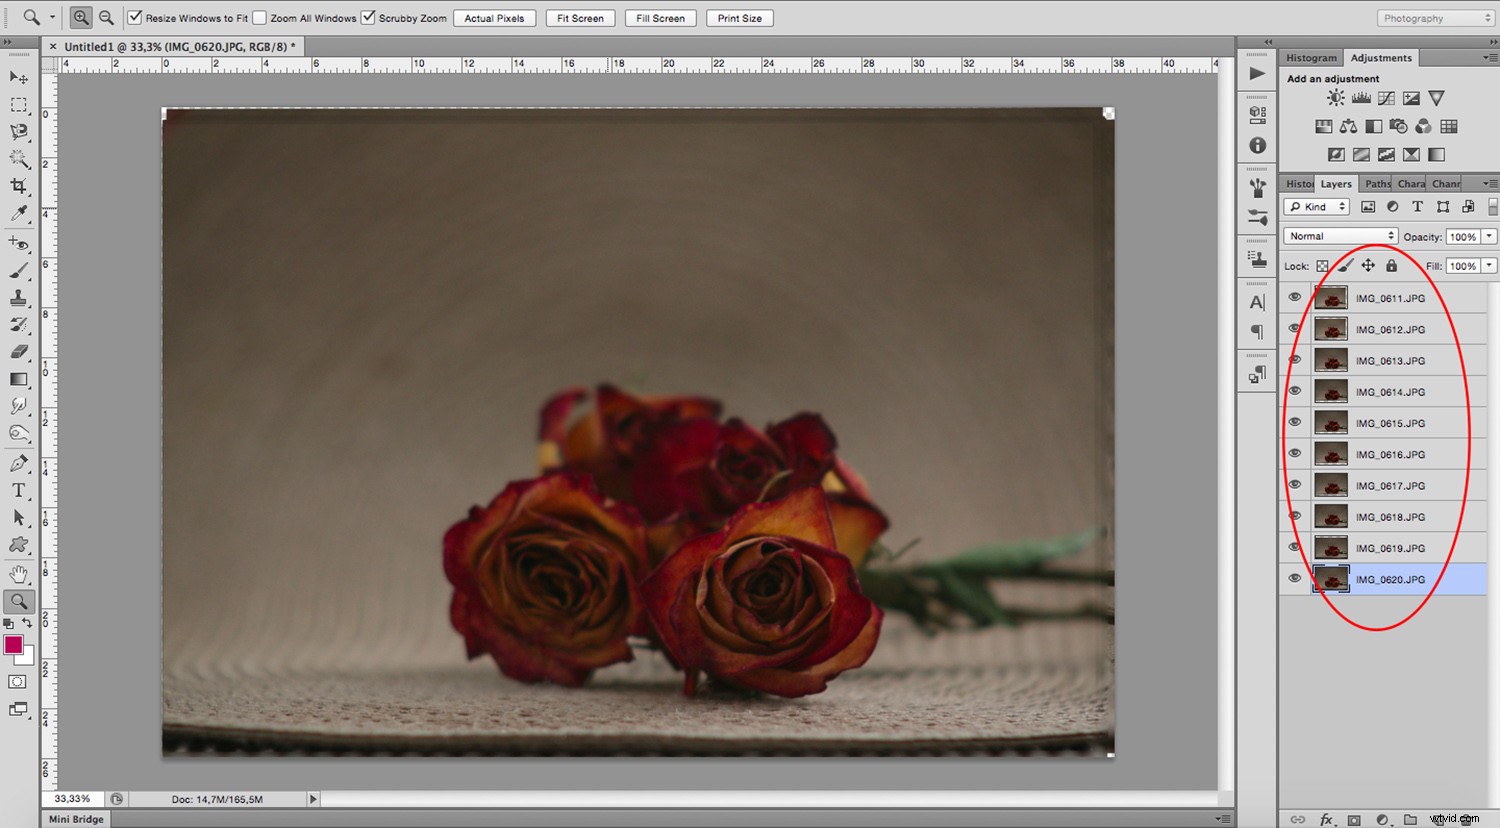Screen dimensions: 1500x828
Task: Hide the IMG_0611.JPG layer
Action: pyautogui.click(x=1294, y=298)
